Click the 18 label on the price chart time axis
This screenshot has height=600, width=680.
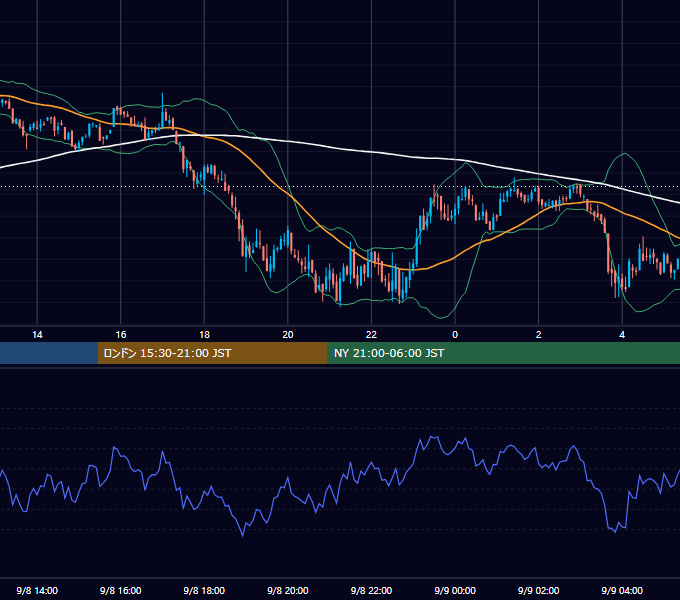pyautogui.click(x=204, y=335)
